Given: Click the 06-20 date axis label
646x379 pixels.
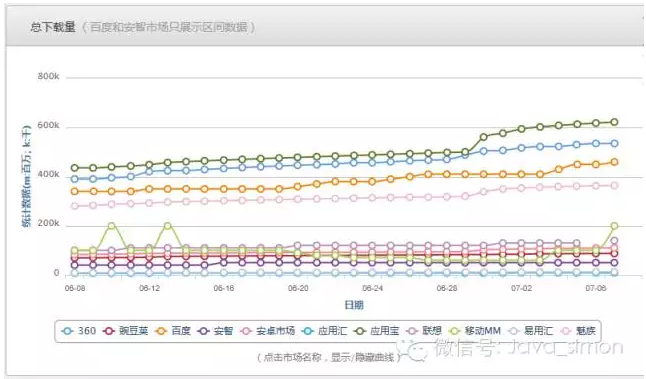Looking at the screenshot, I should 298,288.
